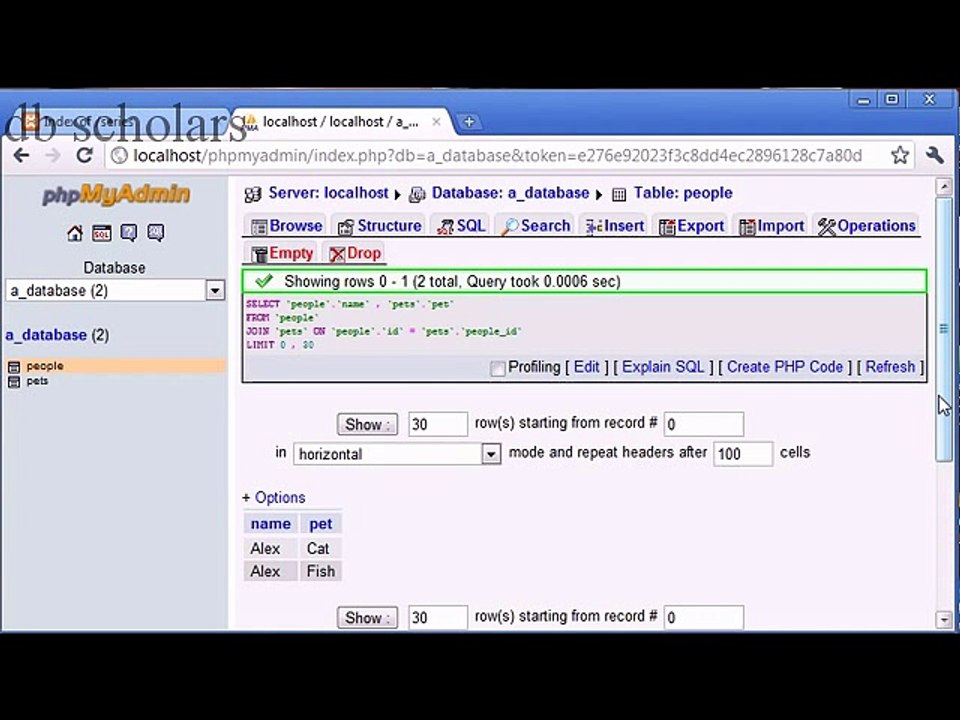Click the Refresh query link

tap(890, 367)
